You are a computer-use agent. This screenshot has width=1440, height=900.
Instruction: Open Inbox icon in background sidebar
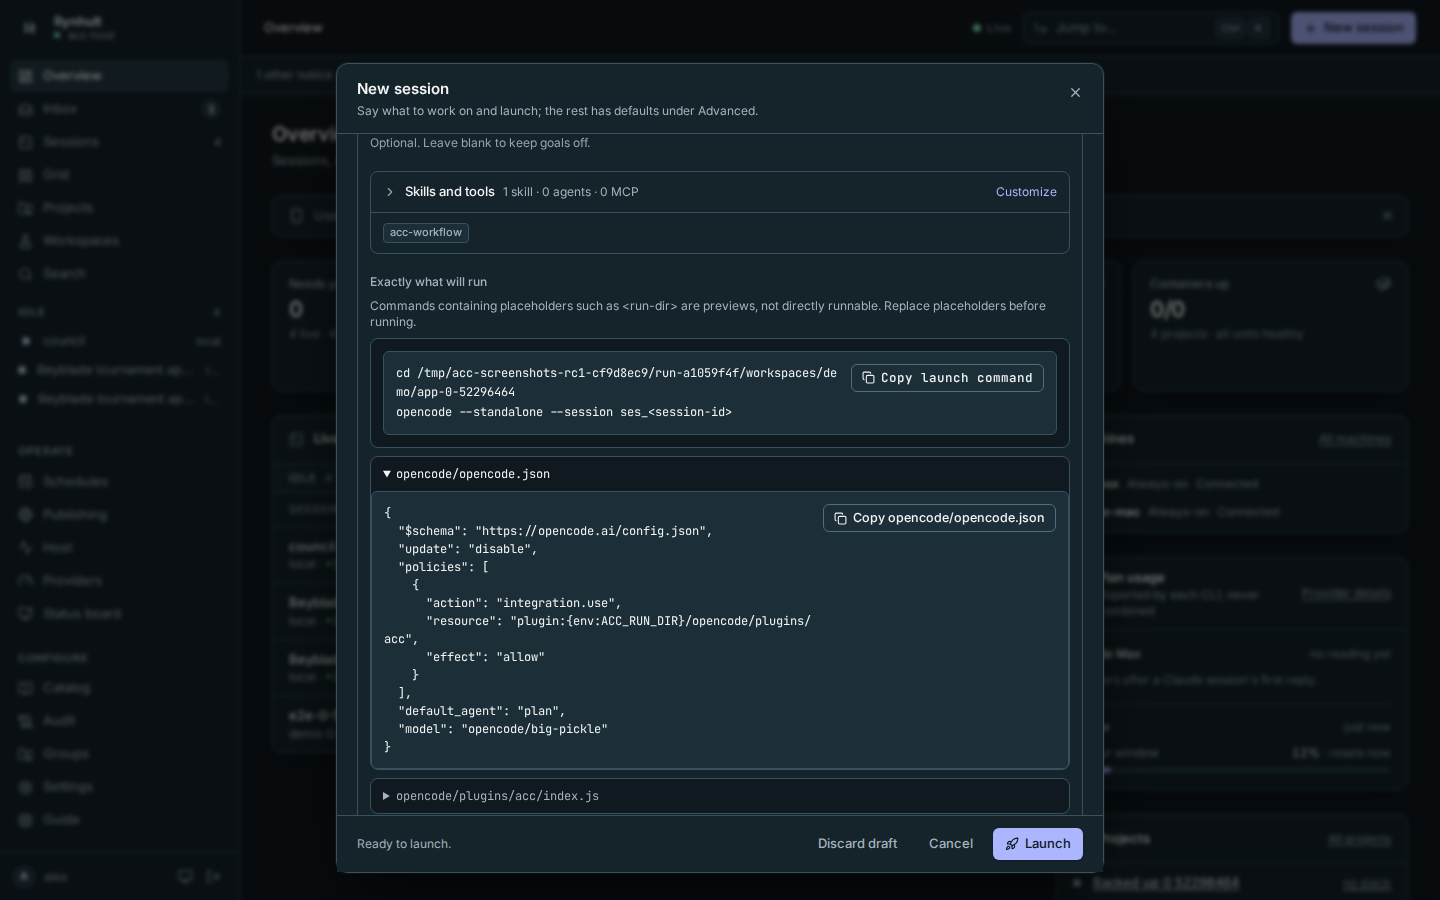(27, 109)
